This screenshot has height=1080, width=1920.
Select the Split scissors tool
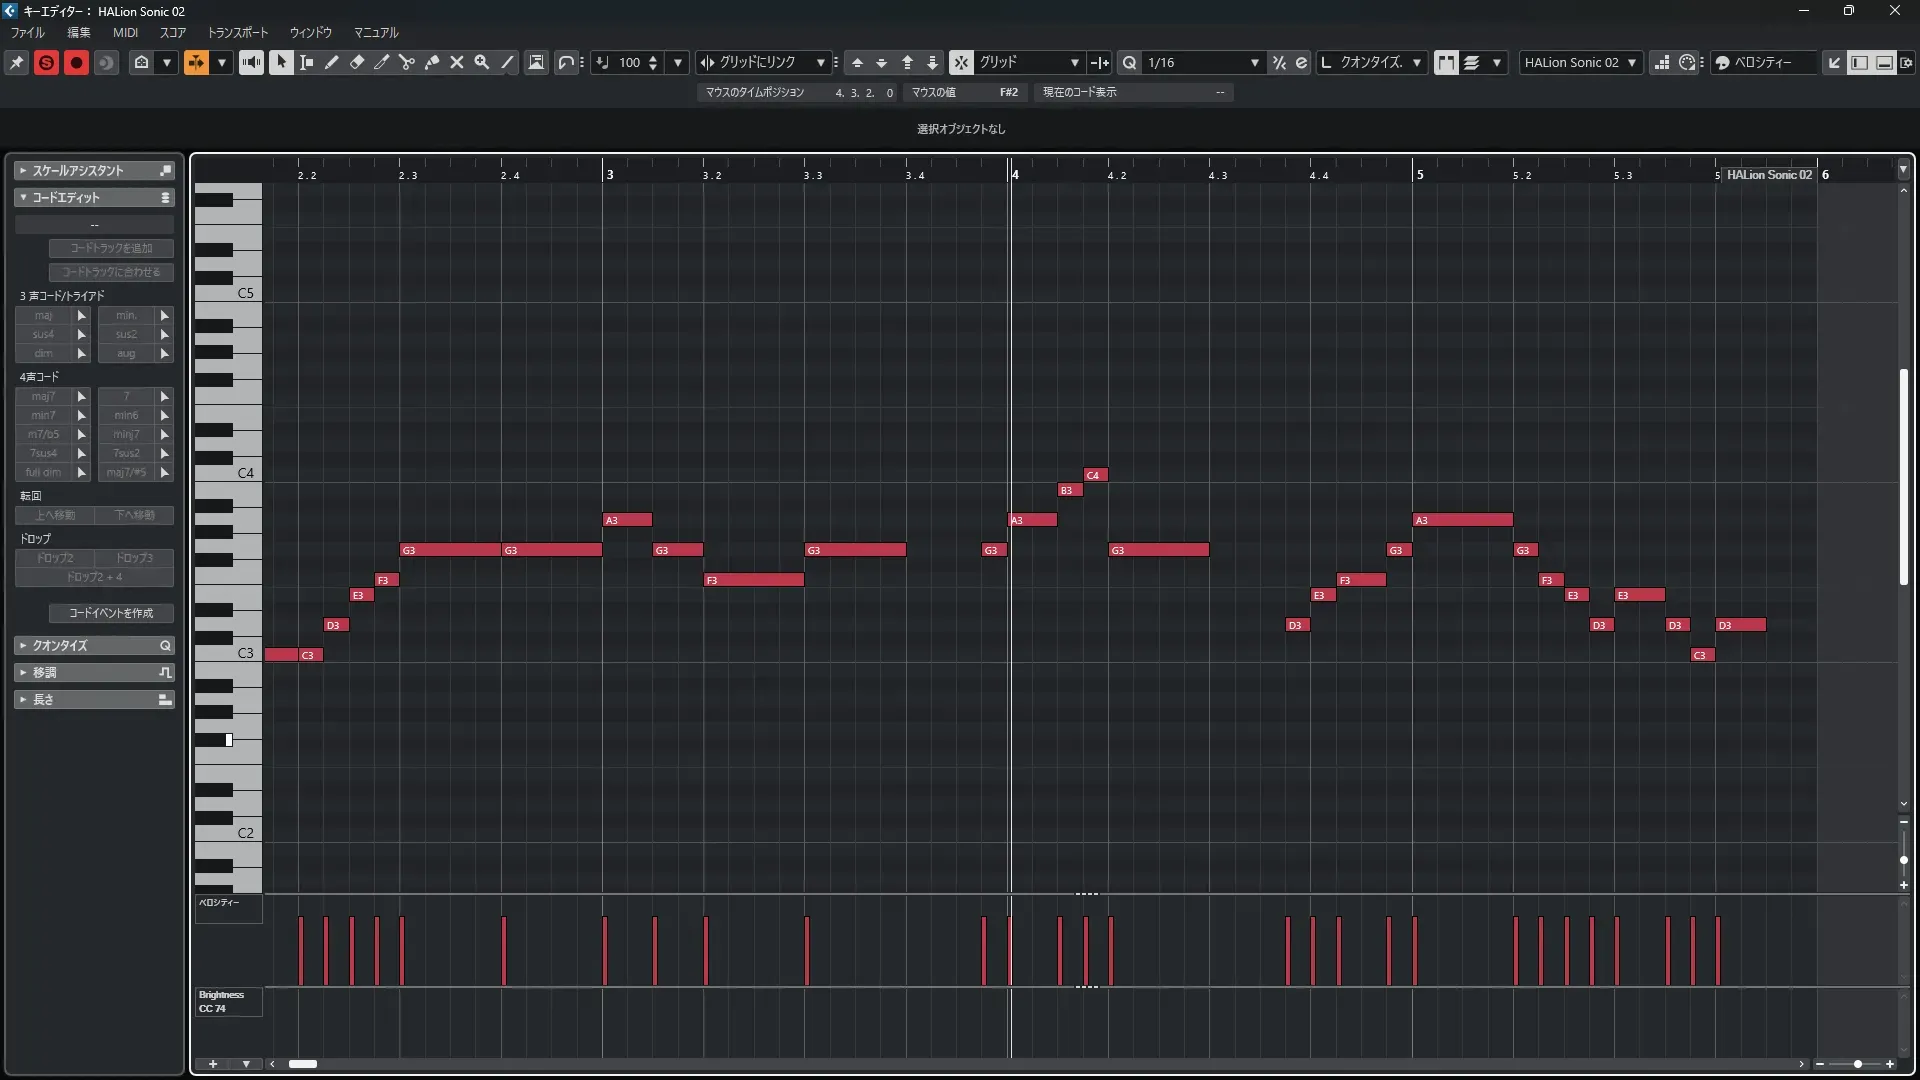[x=407, y=62]
